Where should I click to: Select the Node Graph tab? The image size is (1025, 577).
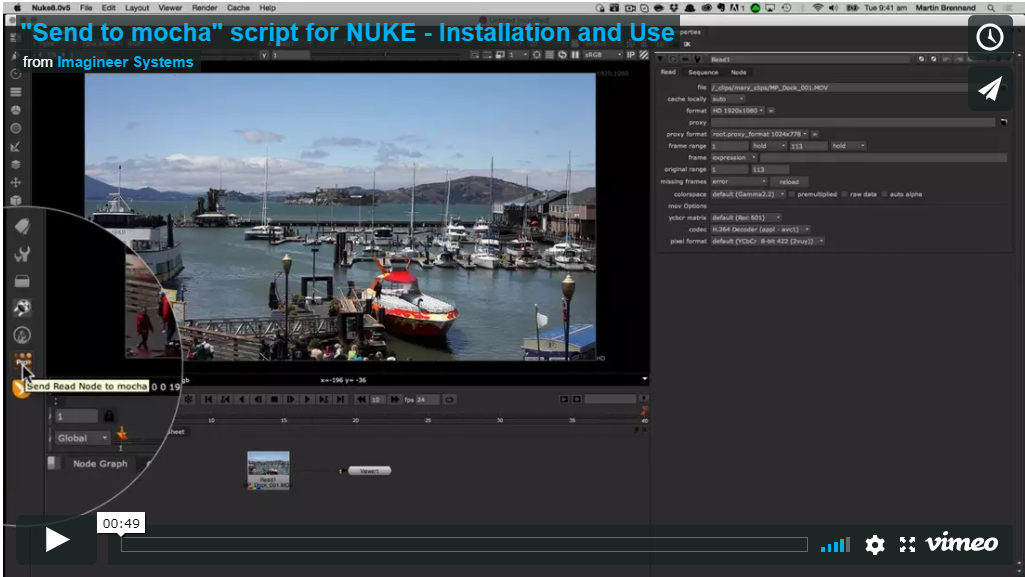click(x=100, y=463)
